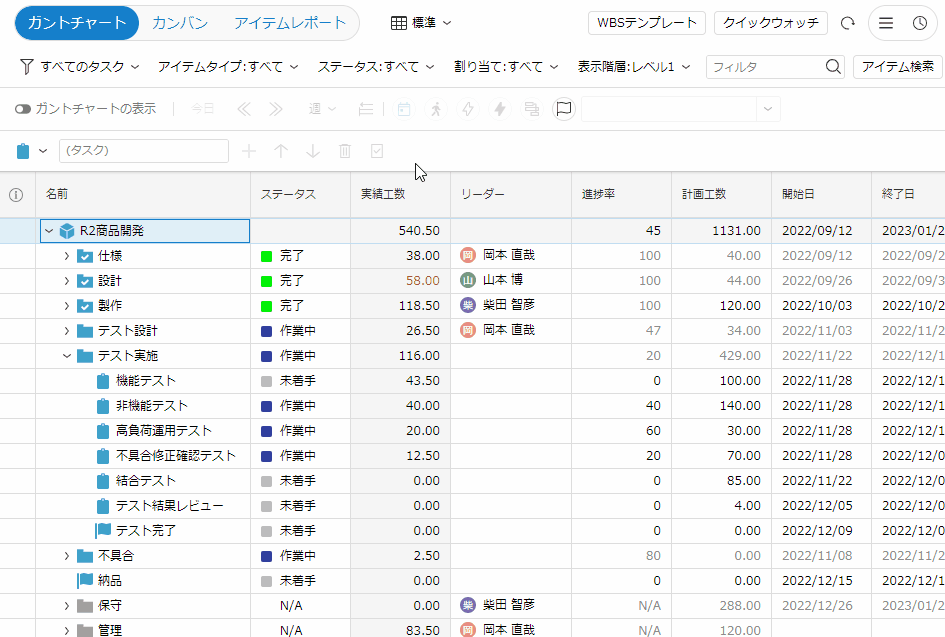Open the ステータス:すべて filter dropdown
Viewport: 945px width, 637px height.
[376, 67]
